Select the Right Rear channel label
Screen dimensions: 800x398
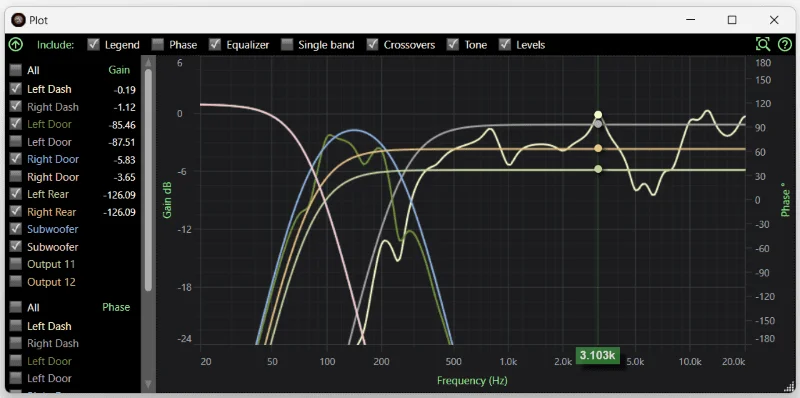[x=52, y=212]
